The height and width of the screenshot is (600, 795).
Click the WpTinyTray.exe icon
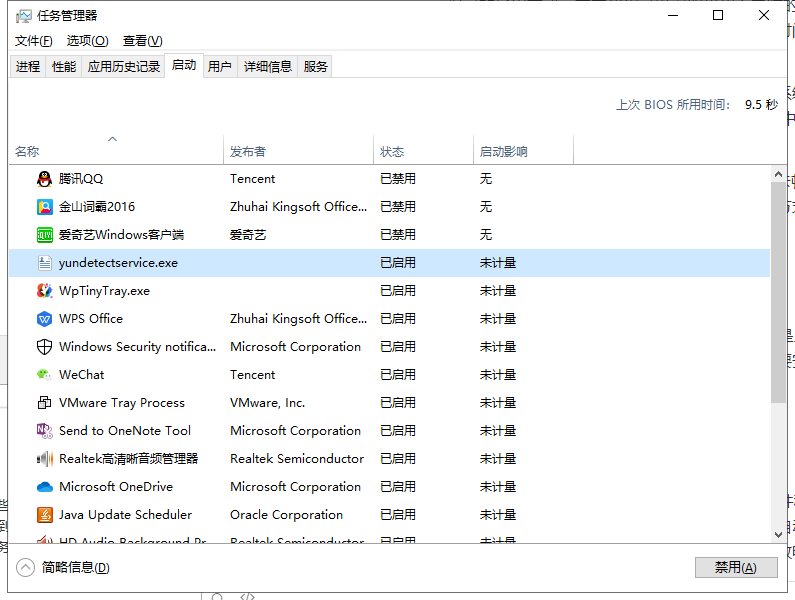pyautogui.click(x=45, y=291)
